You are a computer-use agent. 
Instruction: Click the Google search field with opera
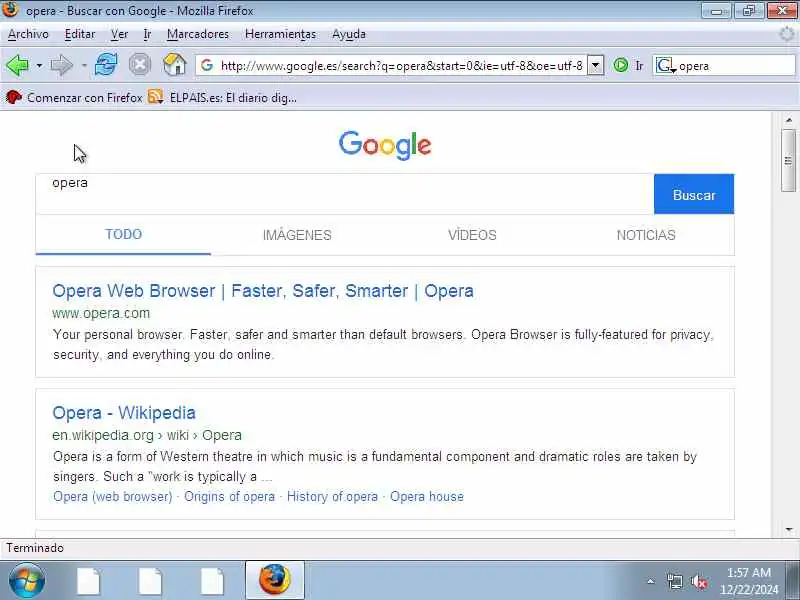[x=344, y=194]
